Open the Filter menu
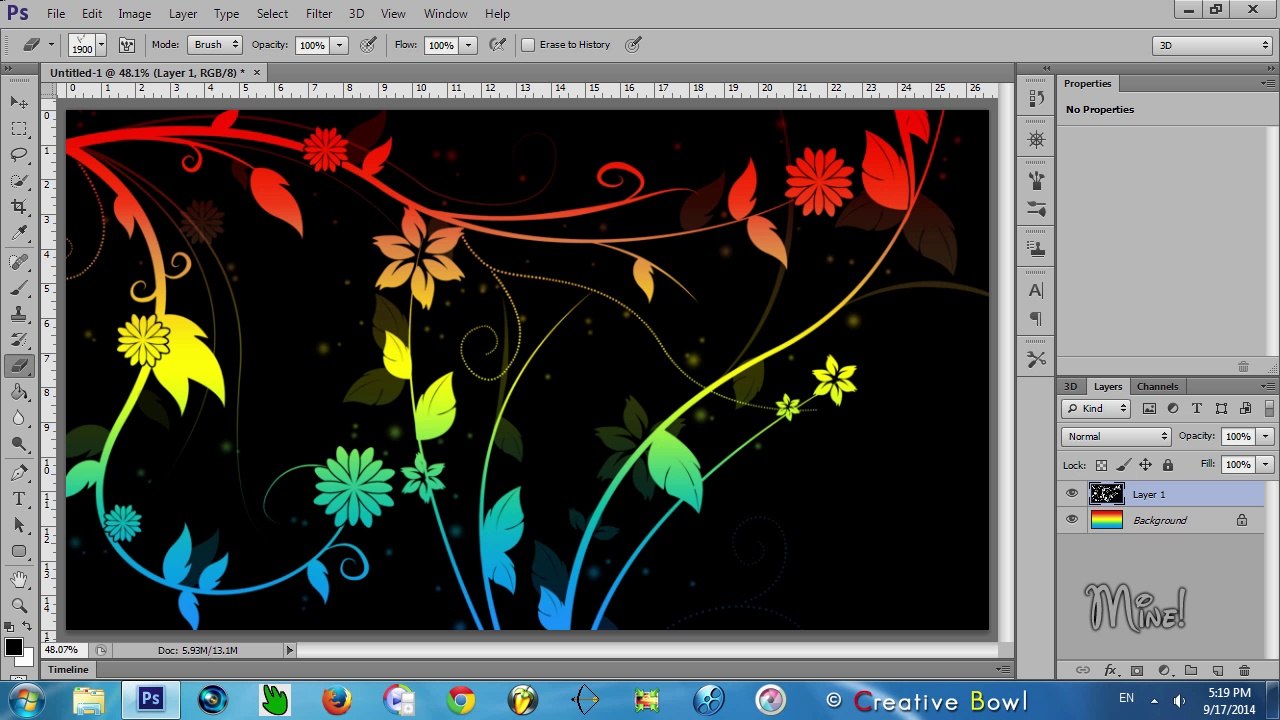The image size is (1280, 720). 319,14
